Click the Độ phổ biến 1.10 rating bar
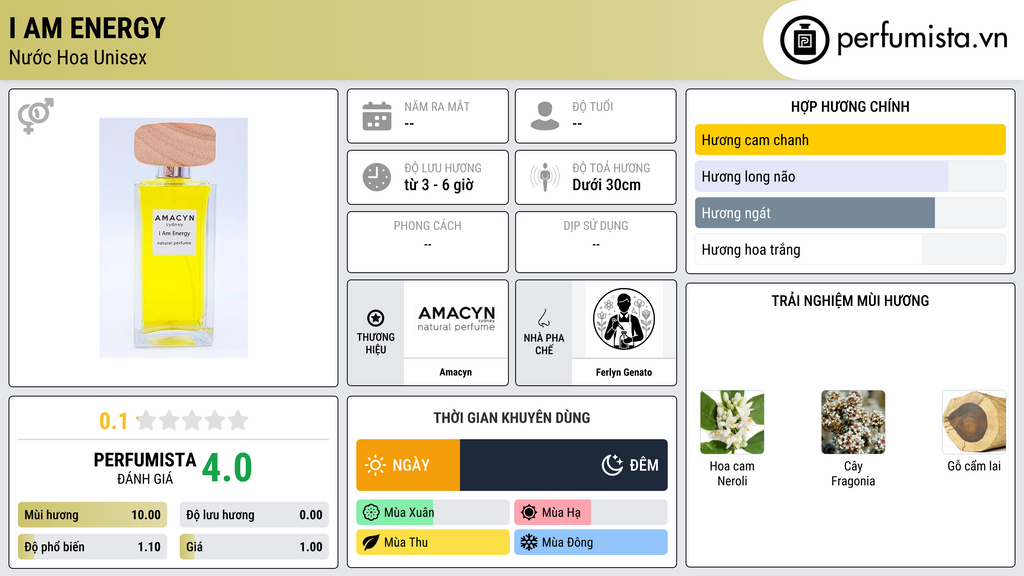This screenshot has height=576, width=1024. point(92,547)
